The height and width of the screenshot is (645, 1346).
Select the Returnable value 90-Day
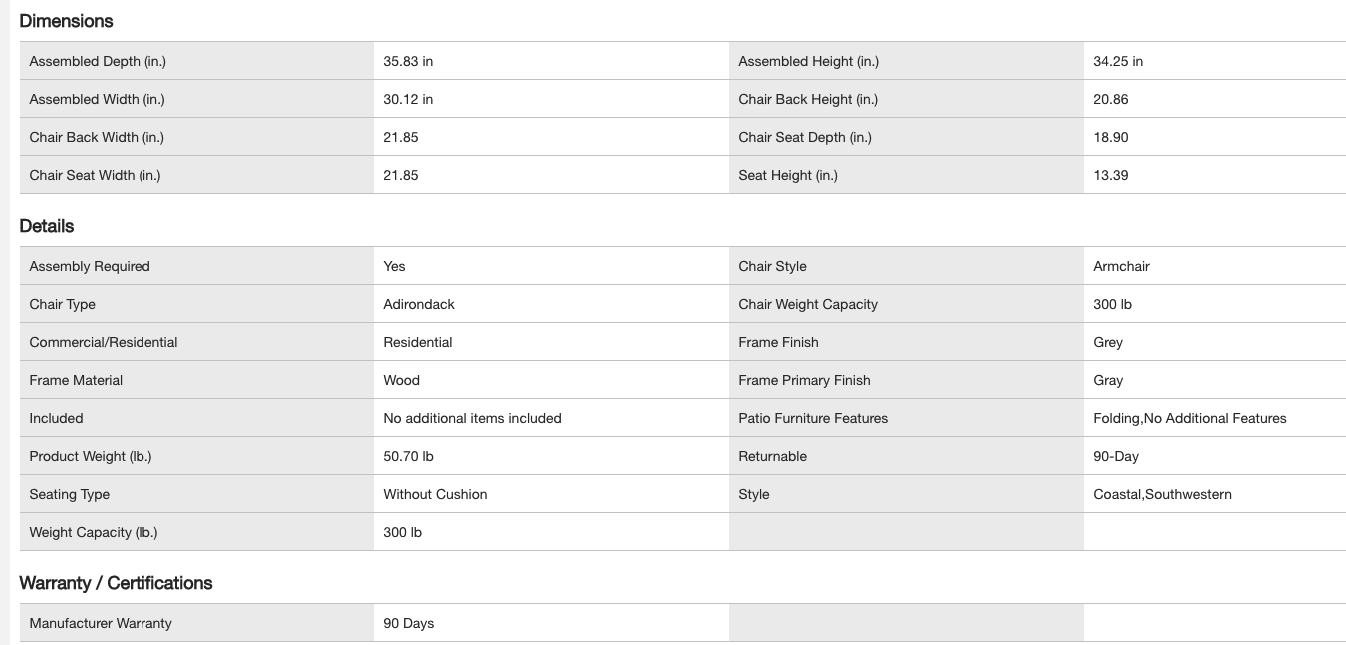tap(1116, 456)
